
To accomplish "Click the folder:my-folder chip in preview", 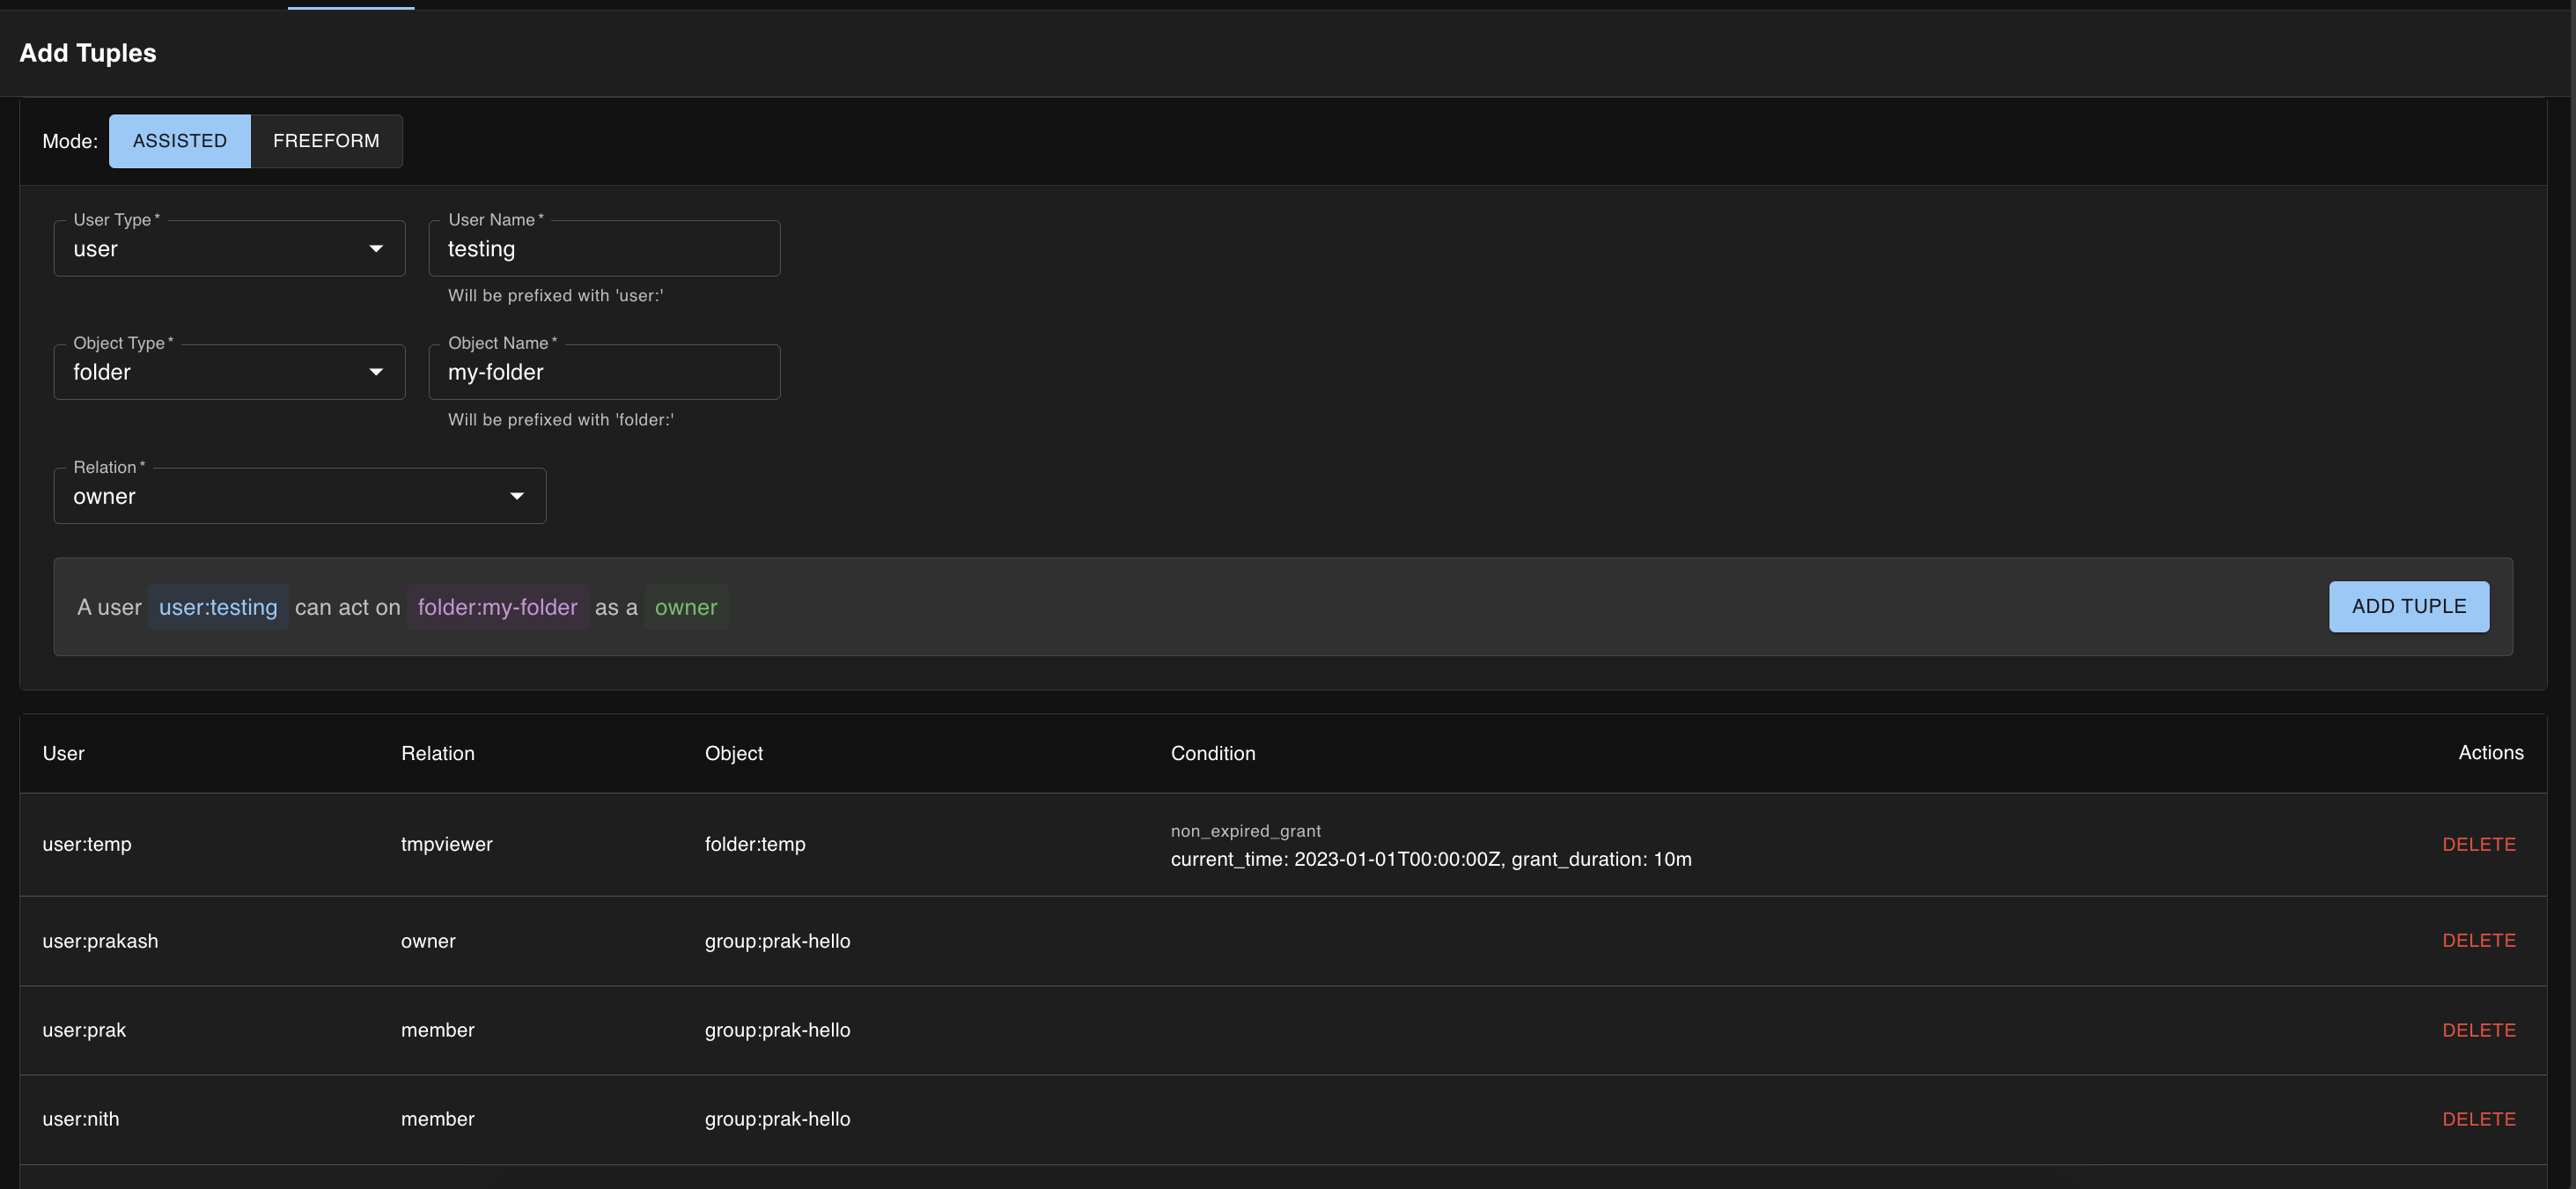I will [x=497, y=607].
